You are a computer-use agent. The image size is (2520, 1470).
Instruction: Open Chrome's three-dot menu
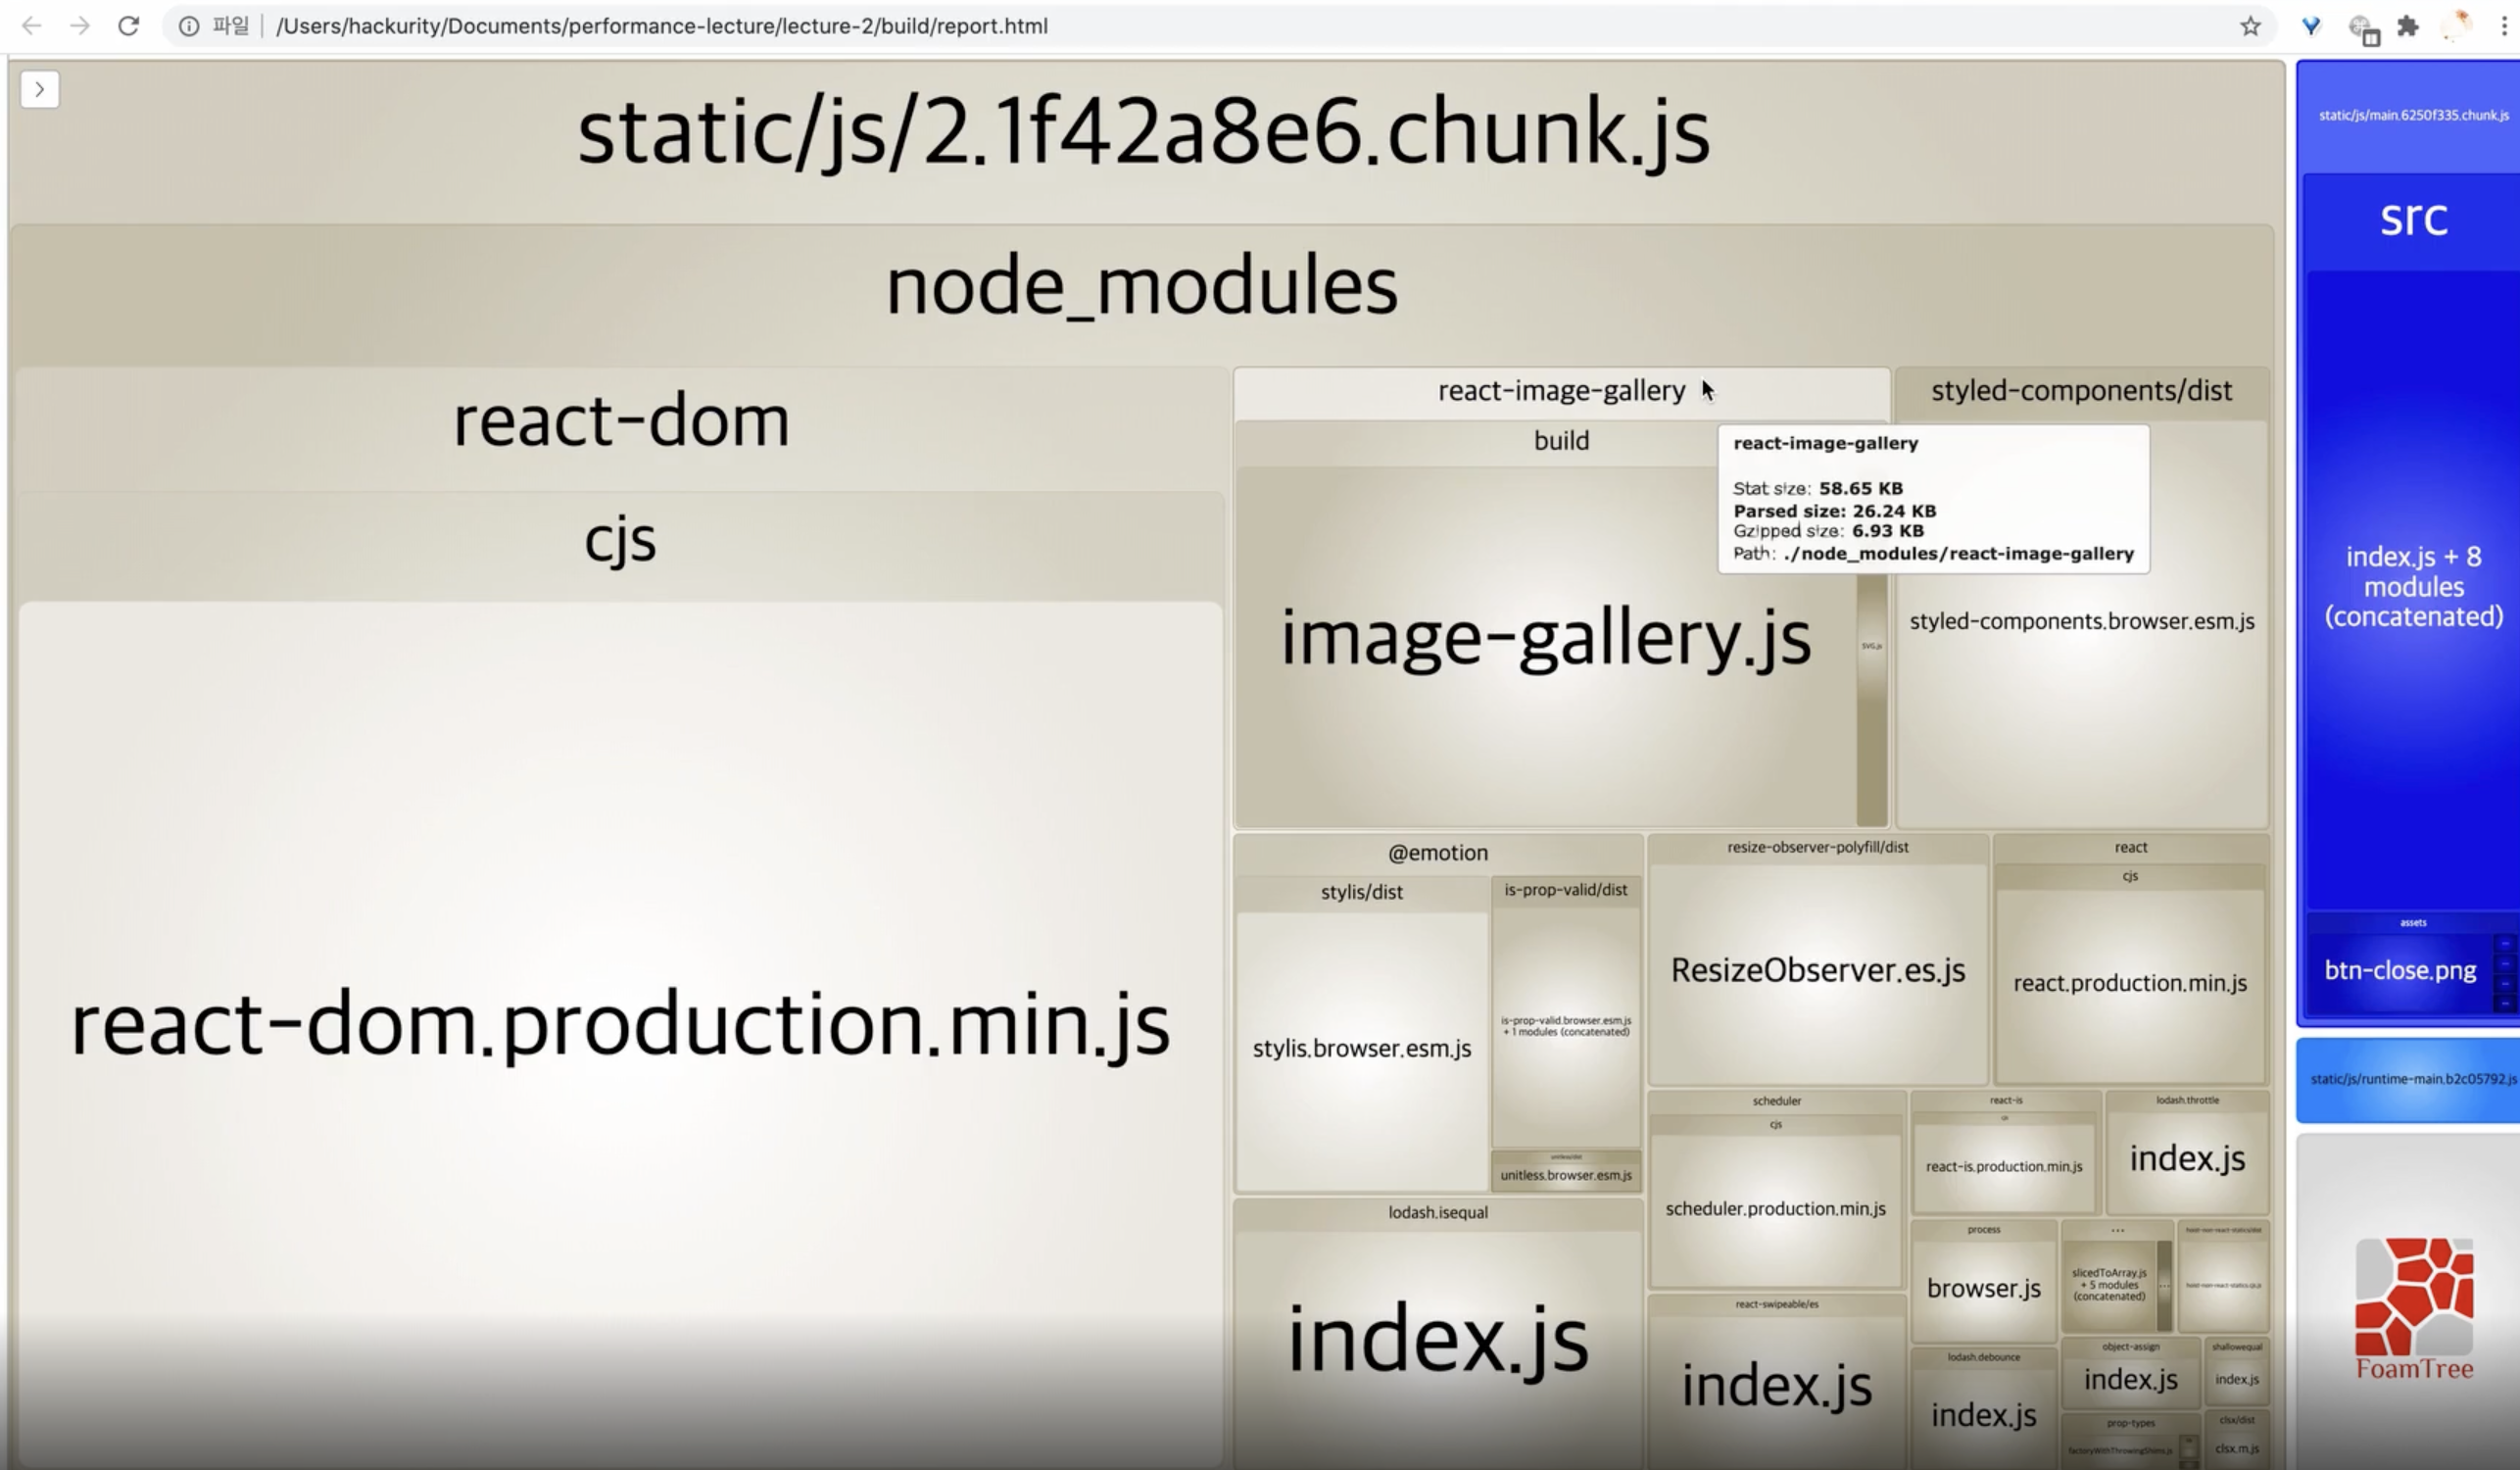2503,26
